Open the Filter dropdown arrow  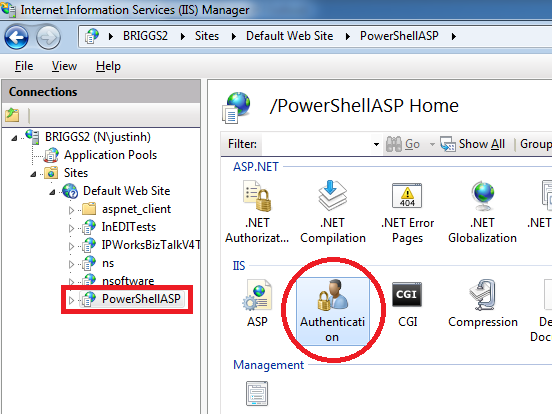click(x=376, y=144)
